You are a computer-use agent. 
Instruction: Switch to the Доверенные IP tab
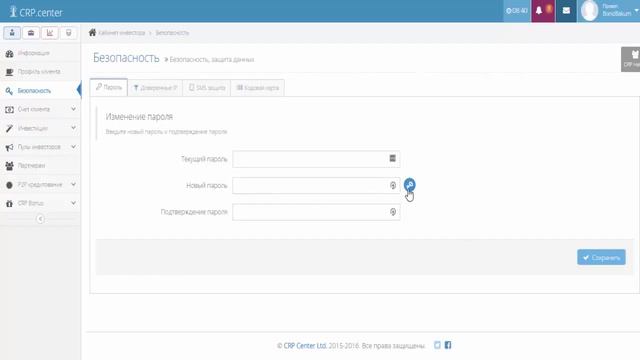pos(156,88)
